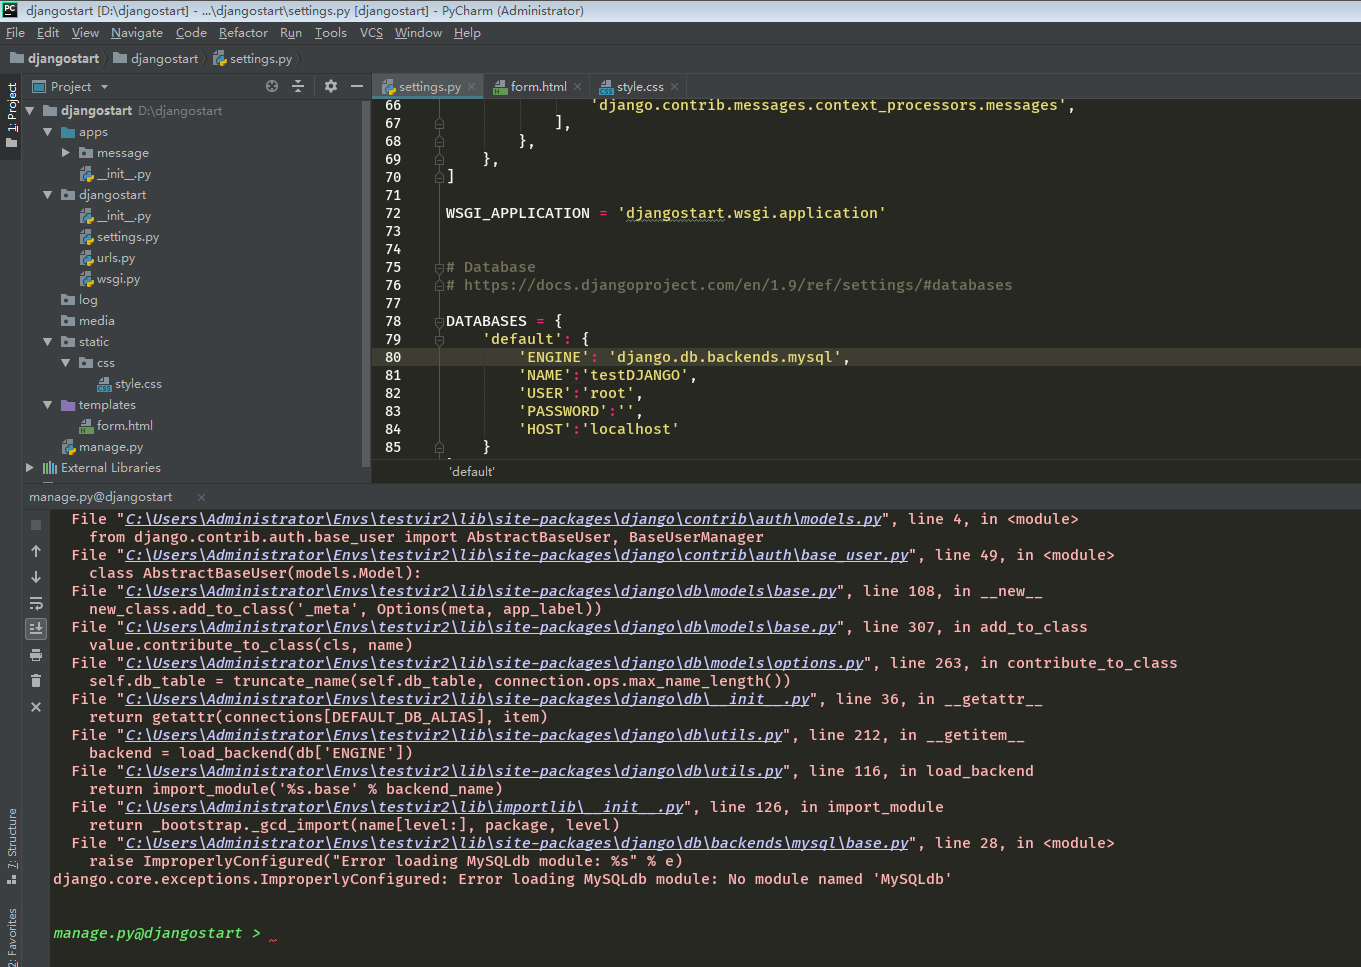
Task: Click line number 72 in gutter
Action: (393, 213)
